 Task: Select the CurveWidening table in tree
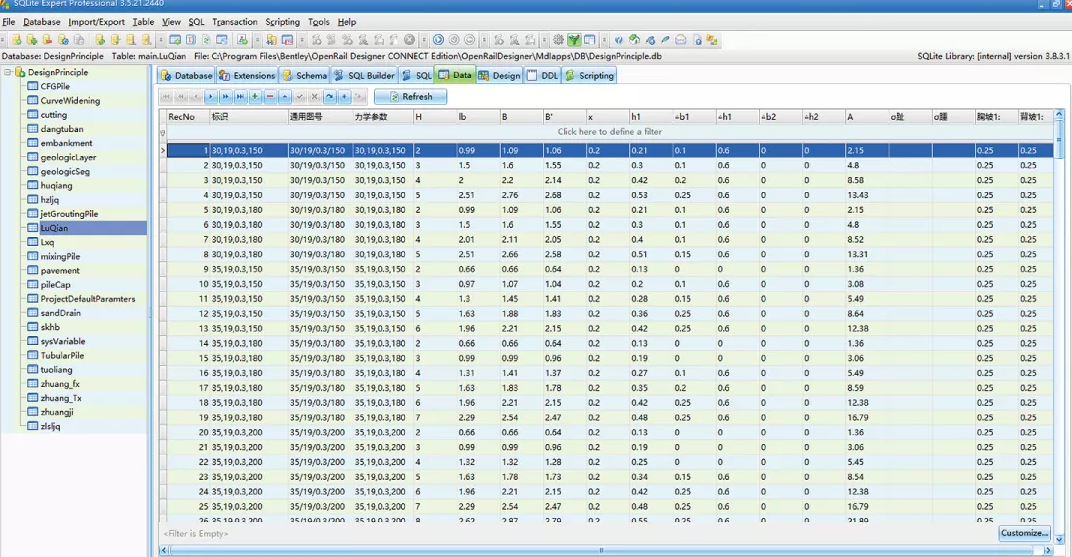(x=70, y=100)
